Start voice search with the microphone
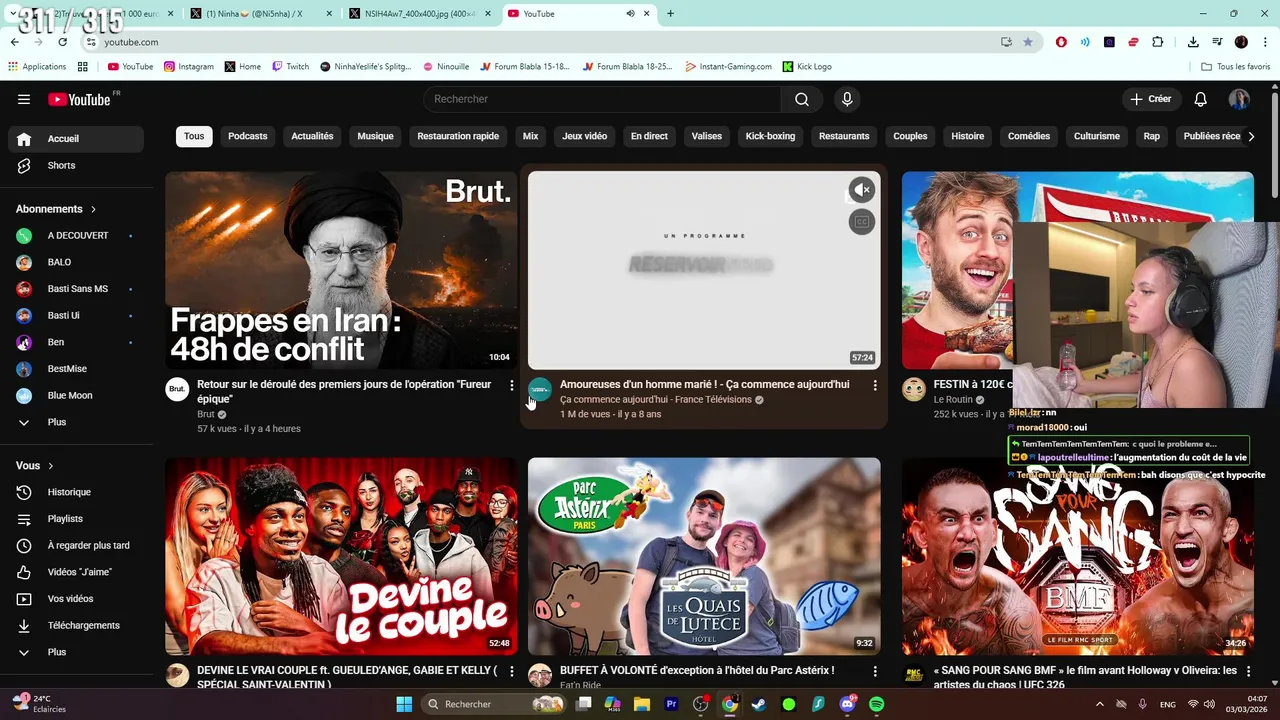This screenshot has height=720, width=1280. point(847,99)
